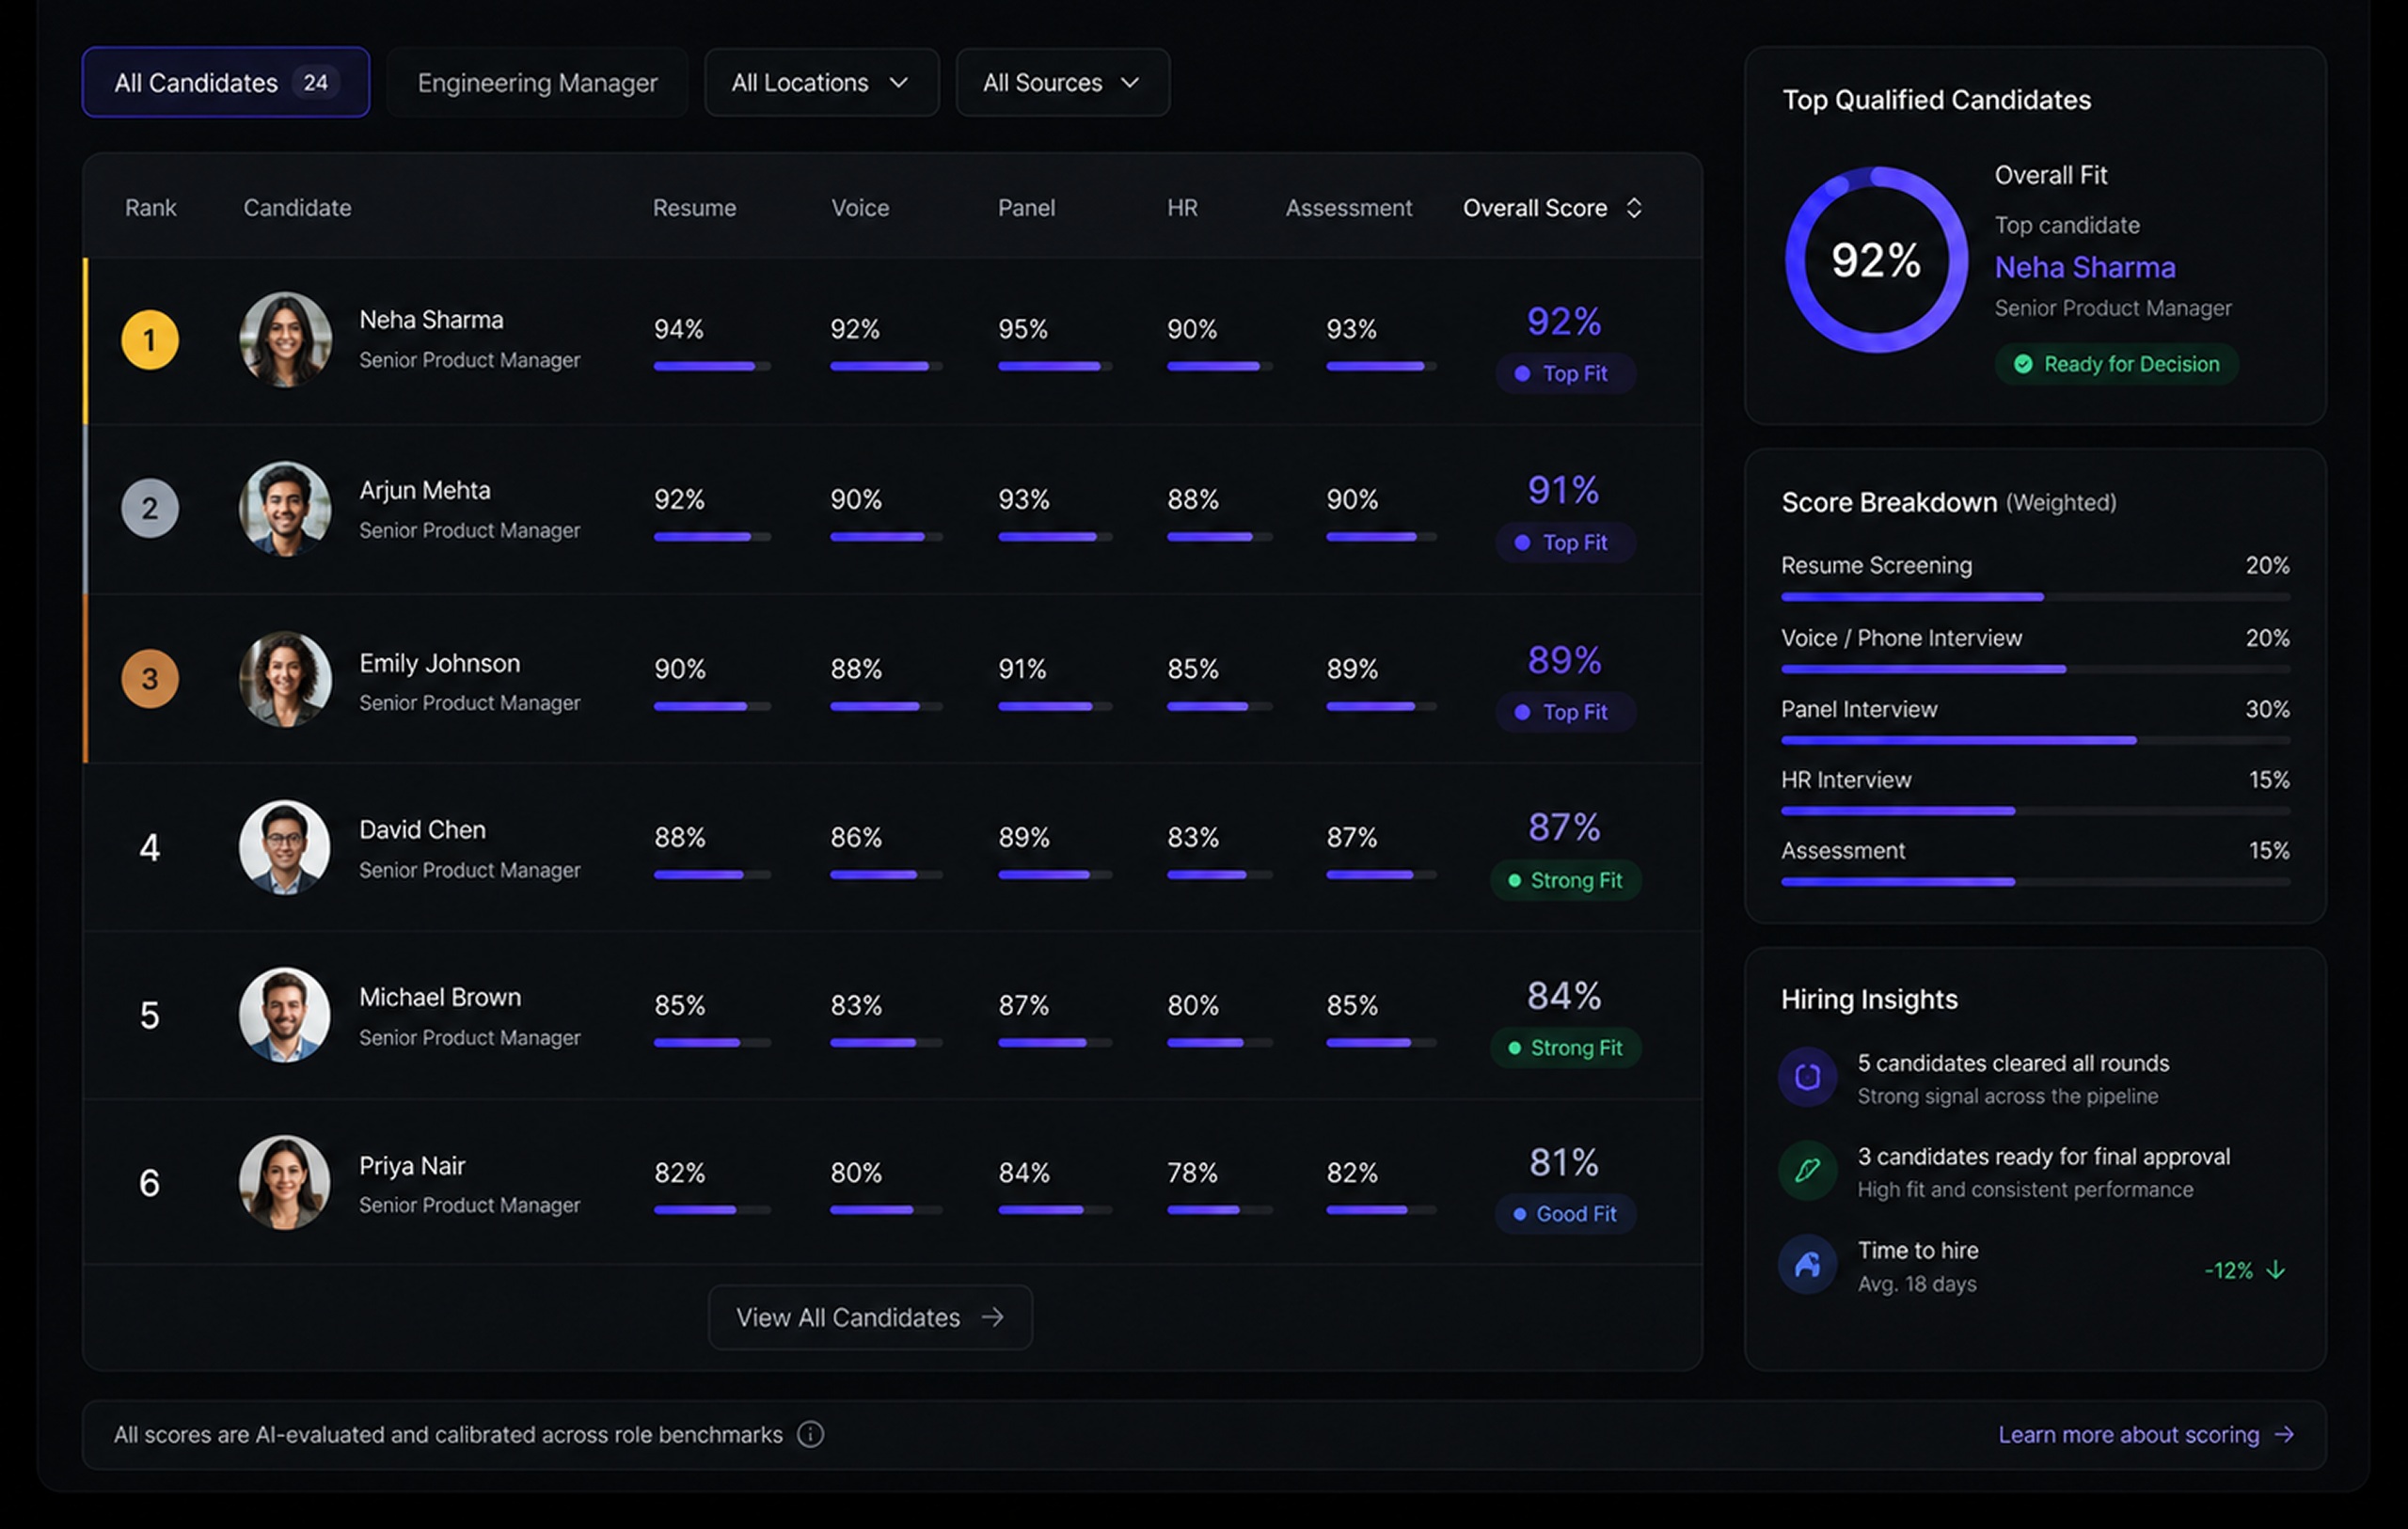Click the down arrow next to -12%
Viewport: 2408px width, 1529px height.
tap(2276, 1270)
